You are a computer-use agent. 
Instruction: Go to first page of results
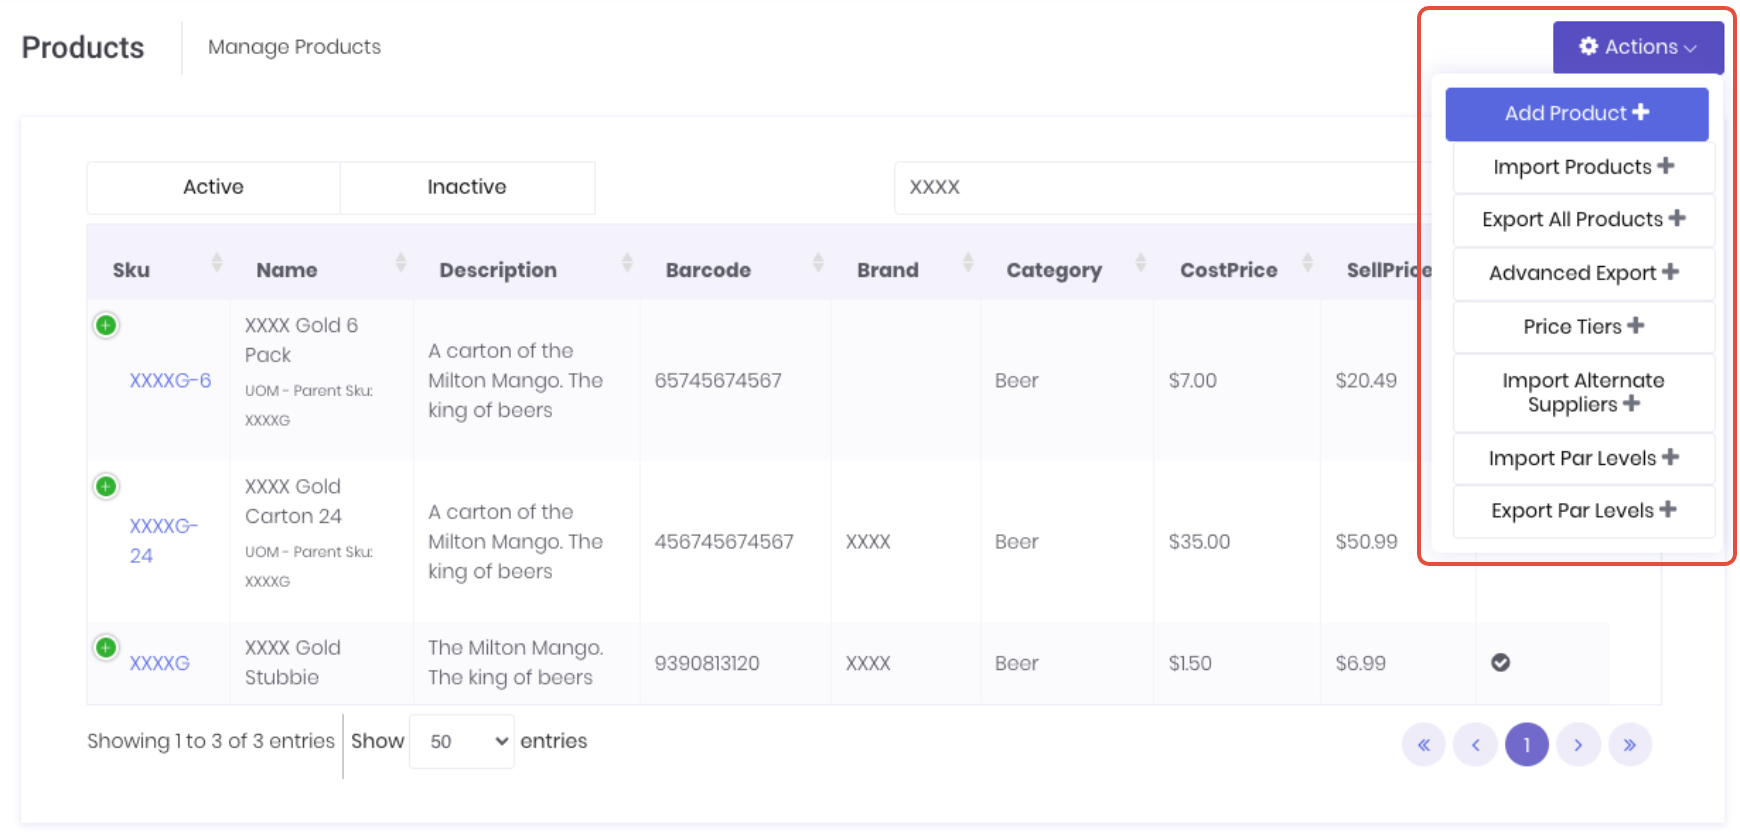[x=1423, y=745]
